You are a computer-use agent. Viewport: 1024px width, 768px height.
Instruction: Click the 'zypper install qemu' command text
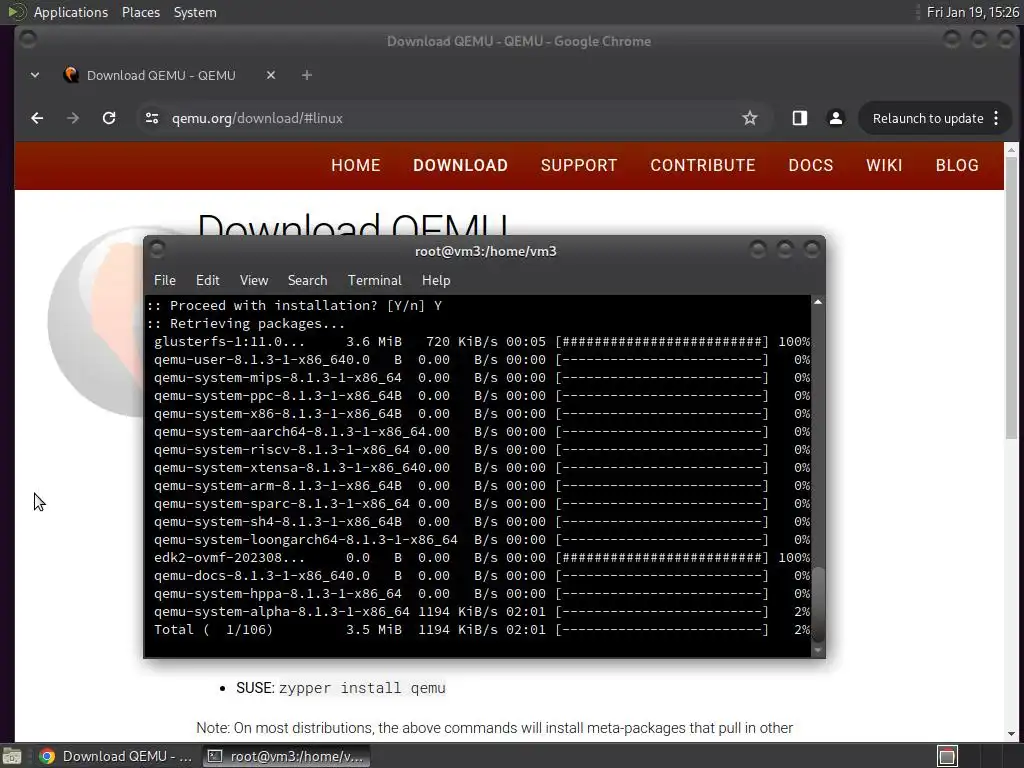(x=362, y=688)
